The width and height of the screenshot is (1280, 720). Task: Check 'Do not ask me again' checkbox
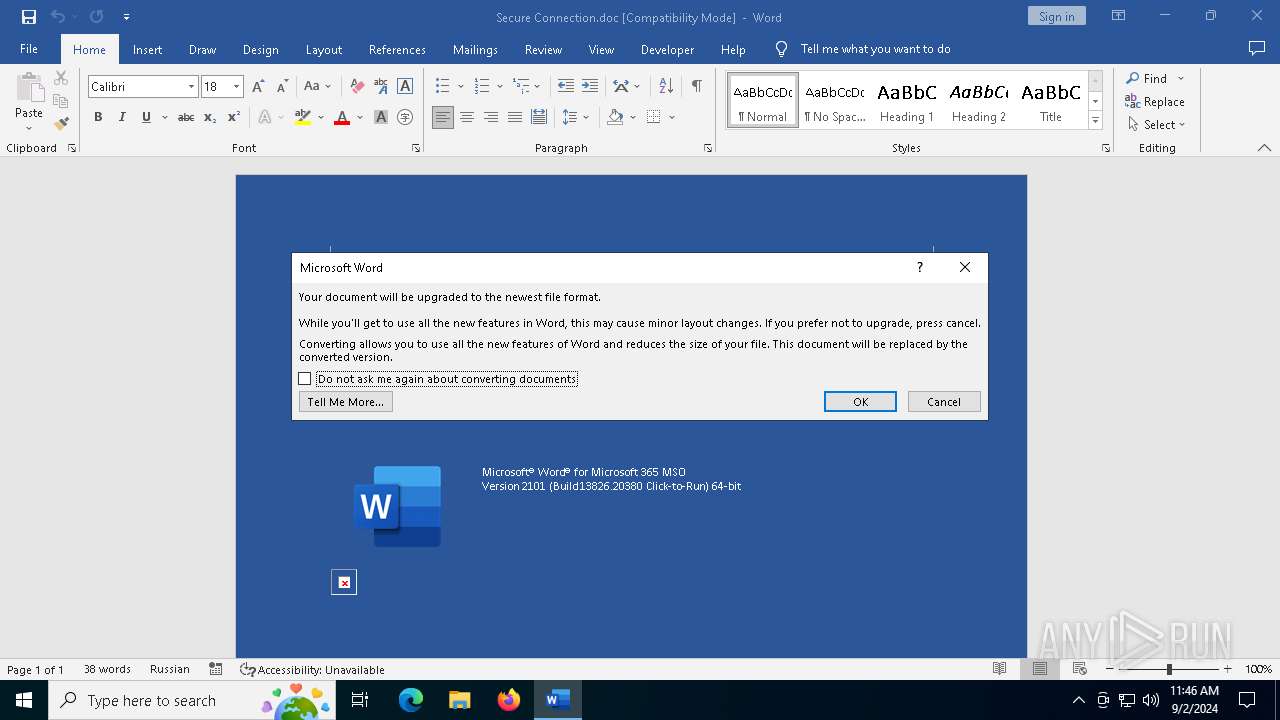click(x=305, y=379)
